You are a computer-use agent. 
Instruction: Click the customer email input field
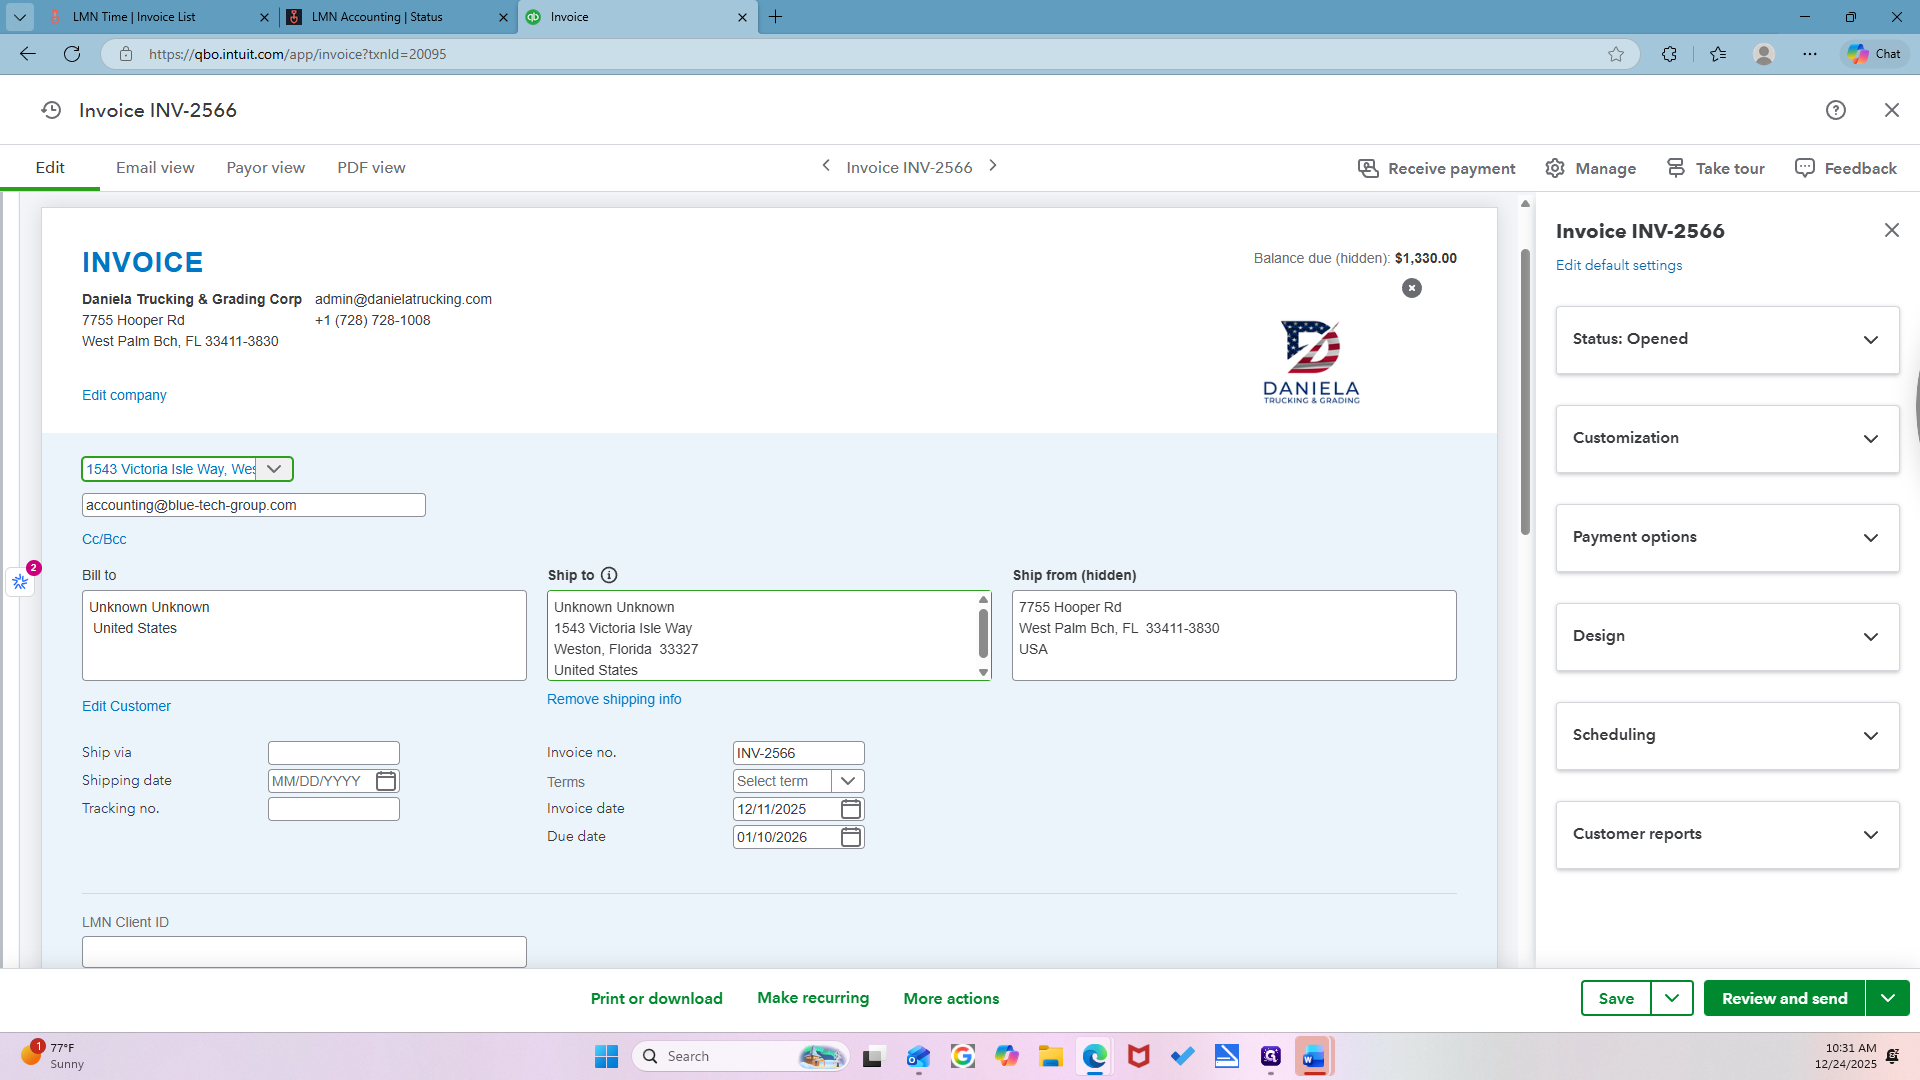pyautogui.click(x=254, y=505)
